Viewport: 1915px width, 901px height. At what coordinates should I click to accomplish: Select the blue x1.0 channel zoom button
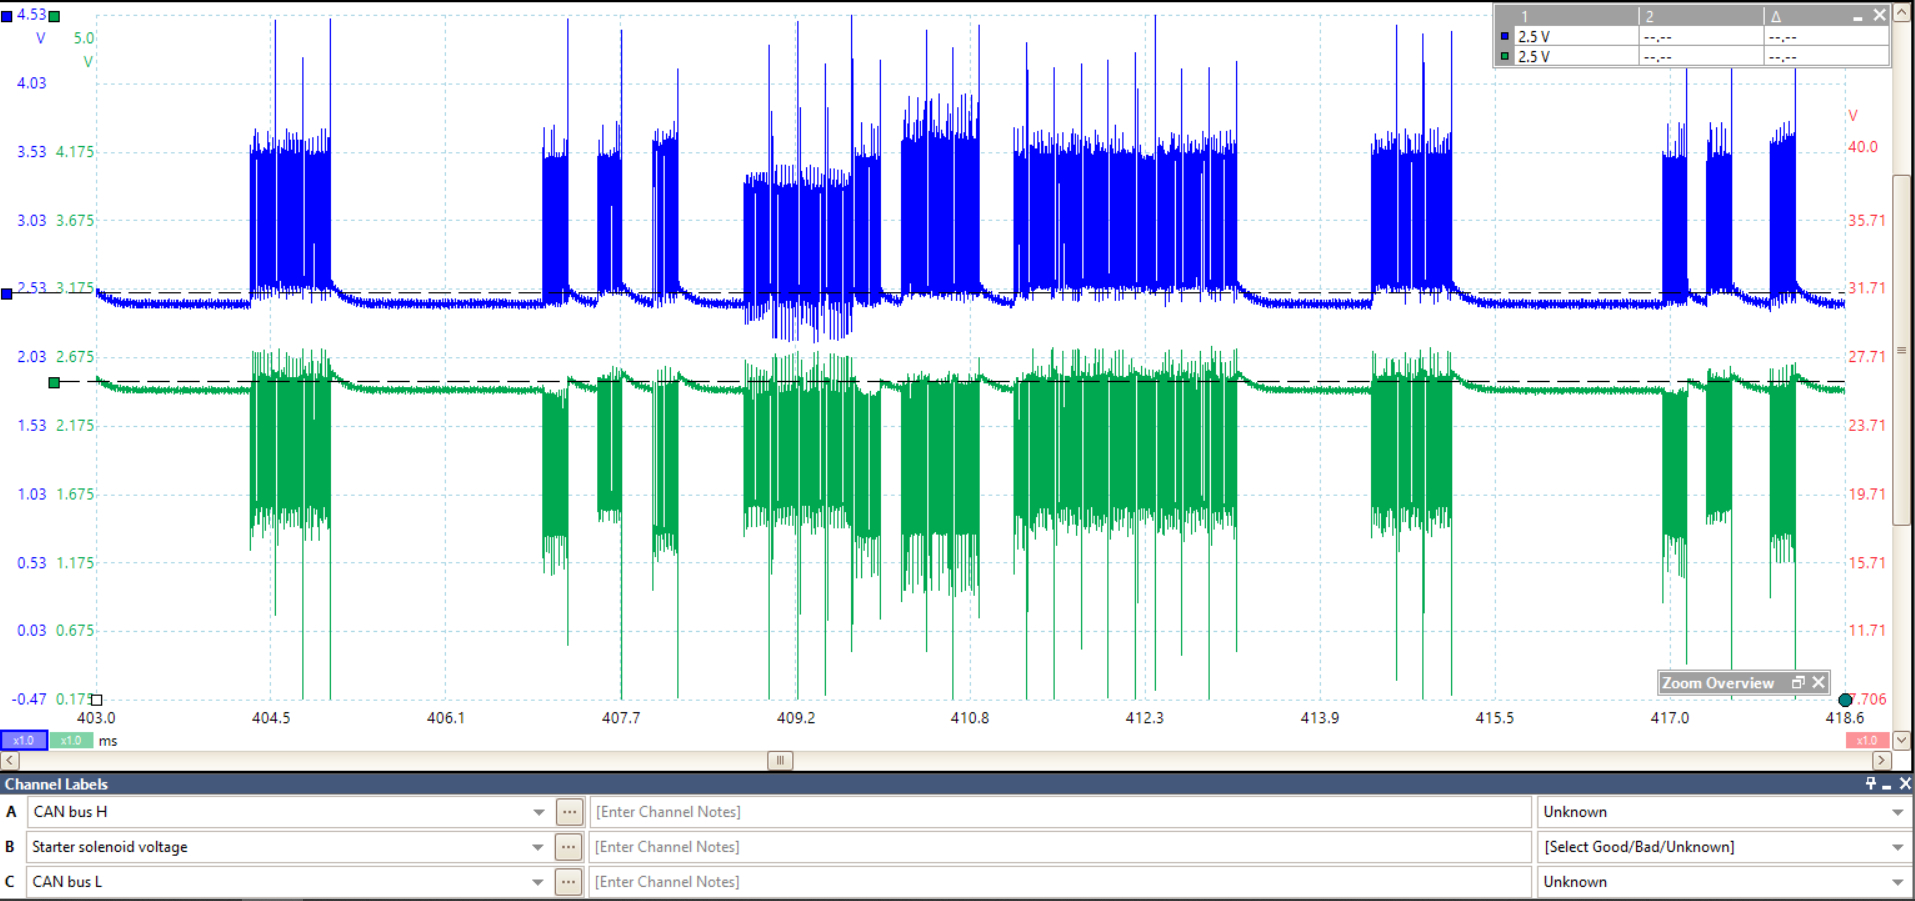pos(23,741)
